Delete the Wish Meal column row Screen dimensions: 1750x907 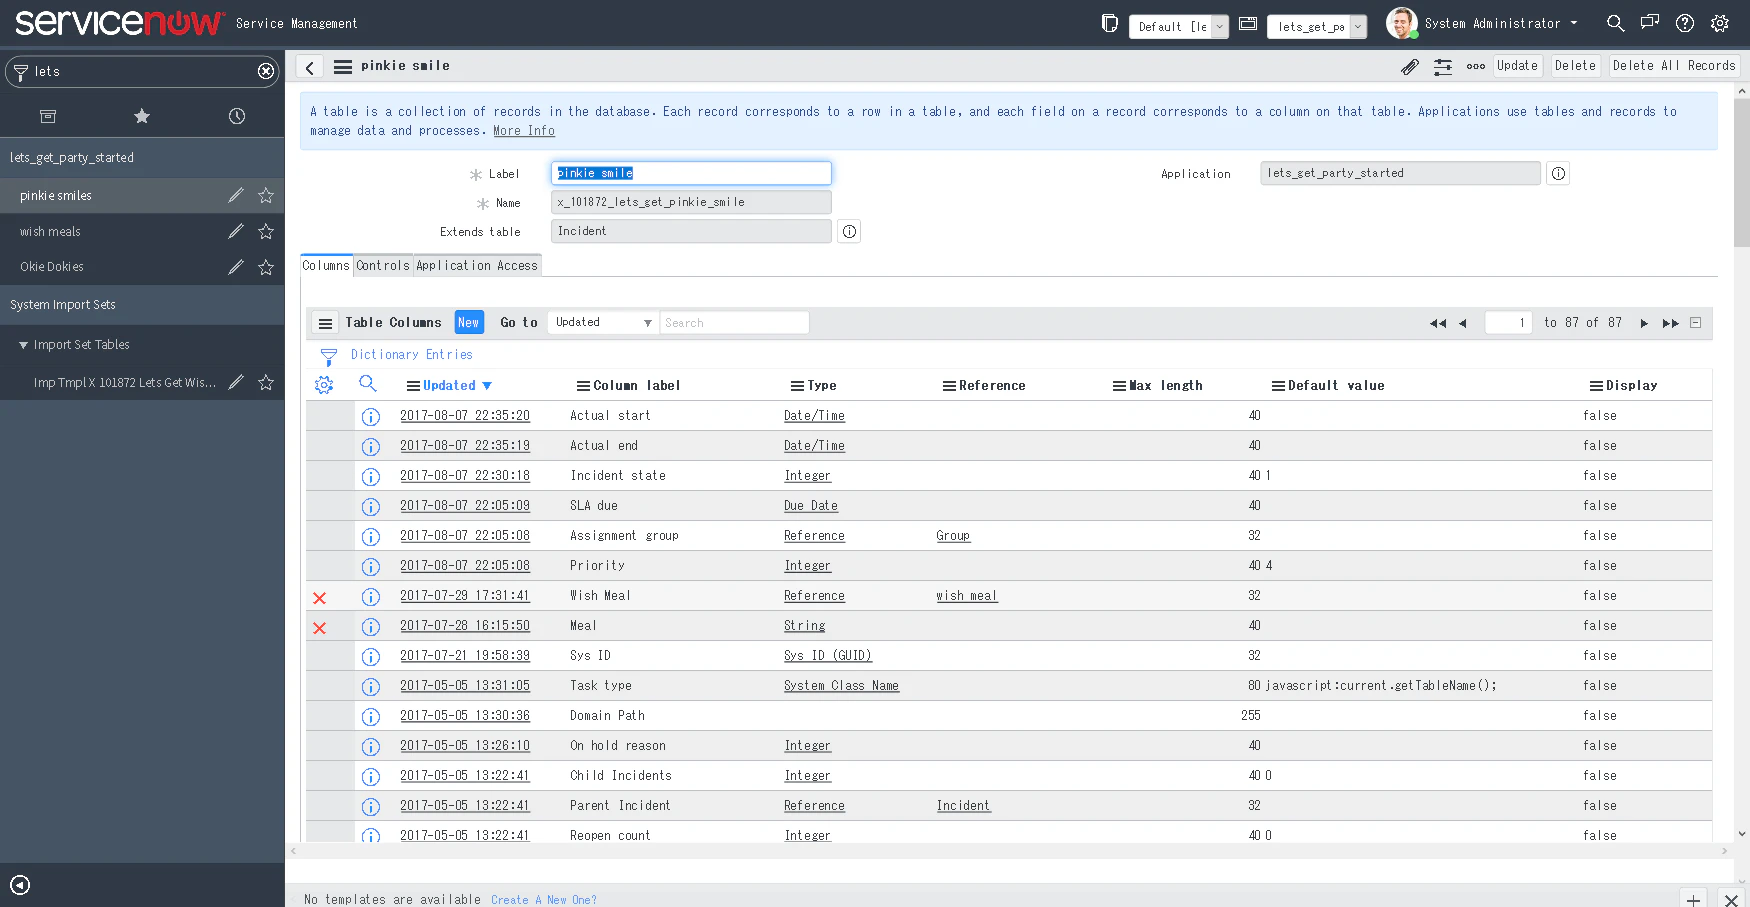coord(320,598)
